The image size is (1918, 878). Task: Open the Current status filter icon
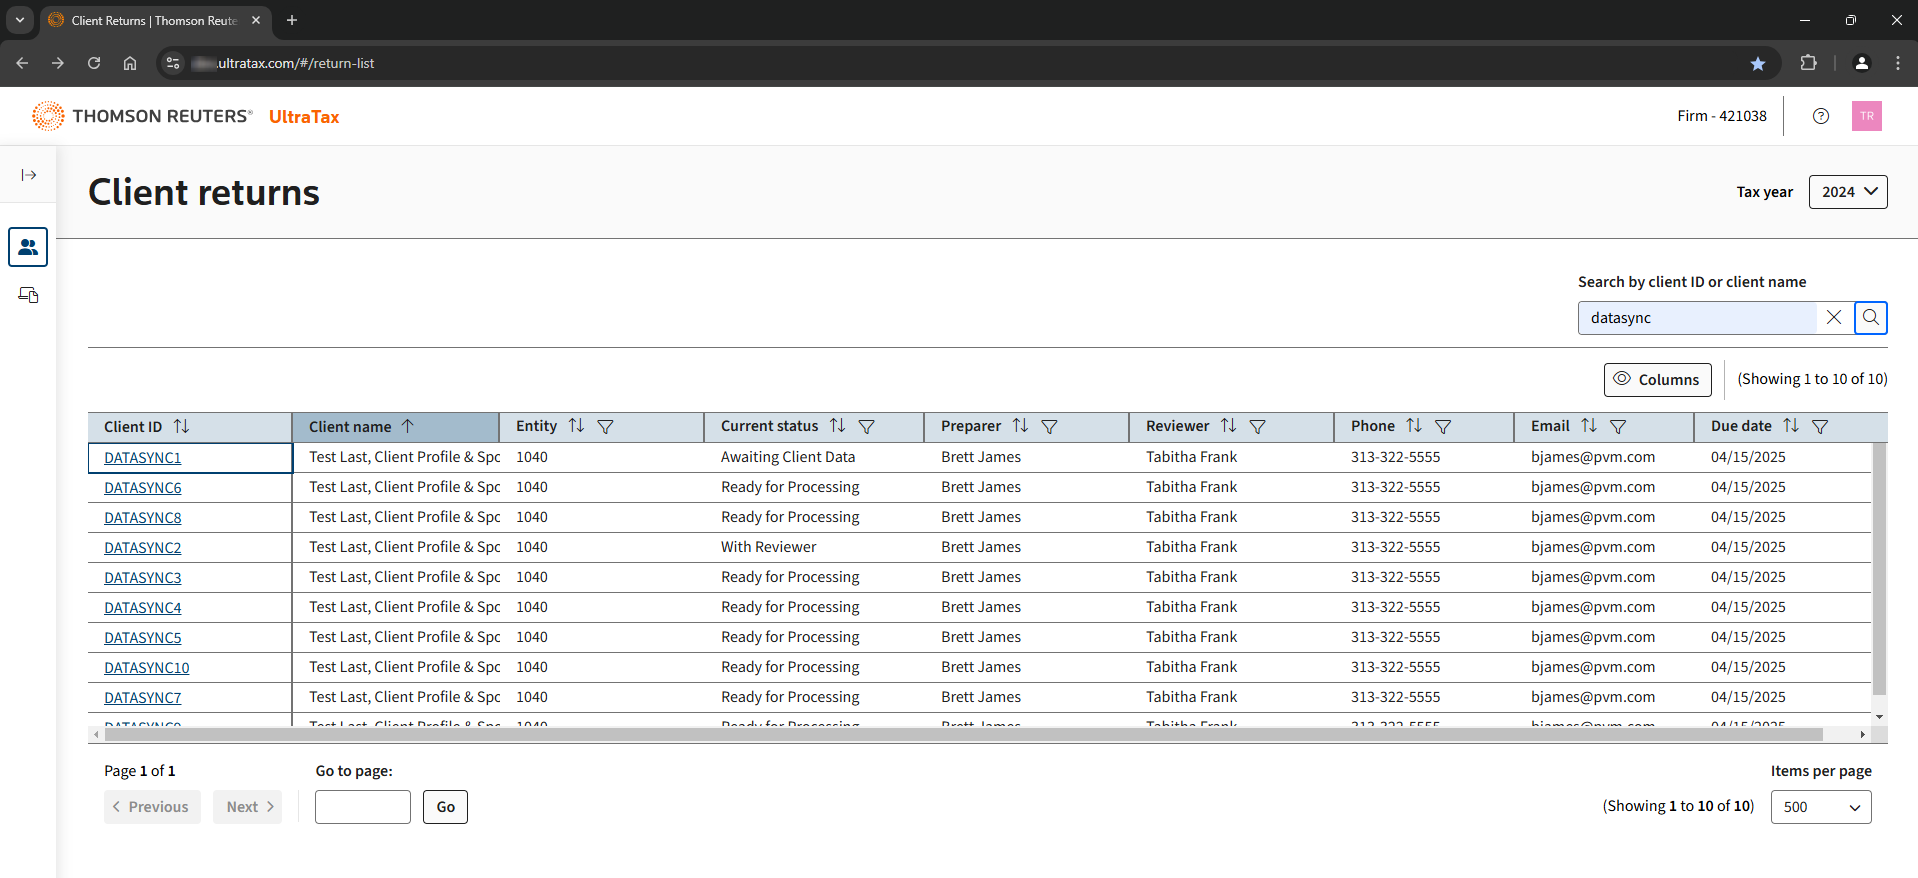click(866, 427)
